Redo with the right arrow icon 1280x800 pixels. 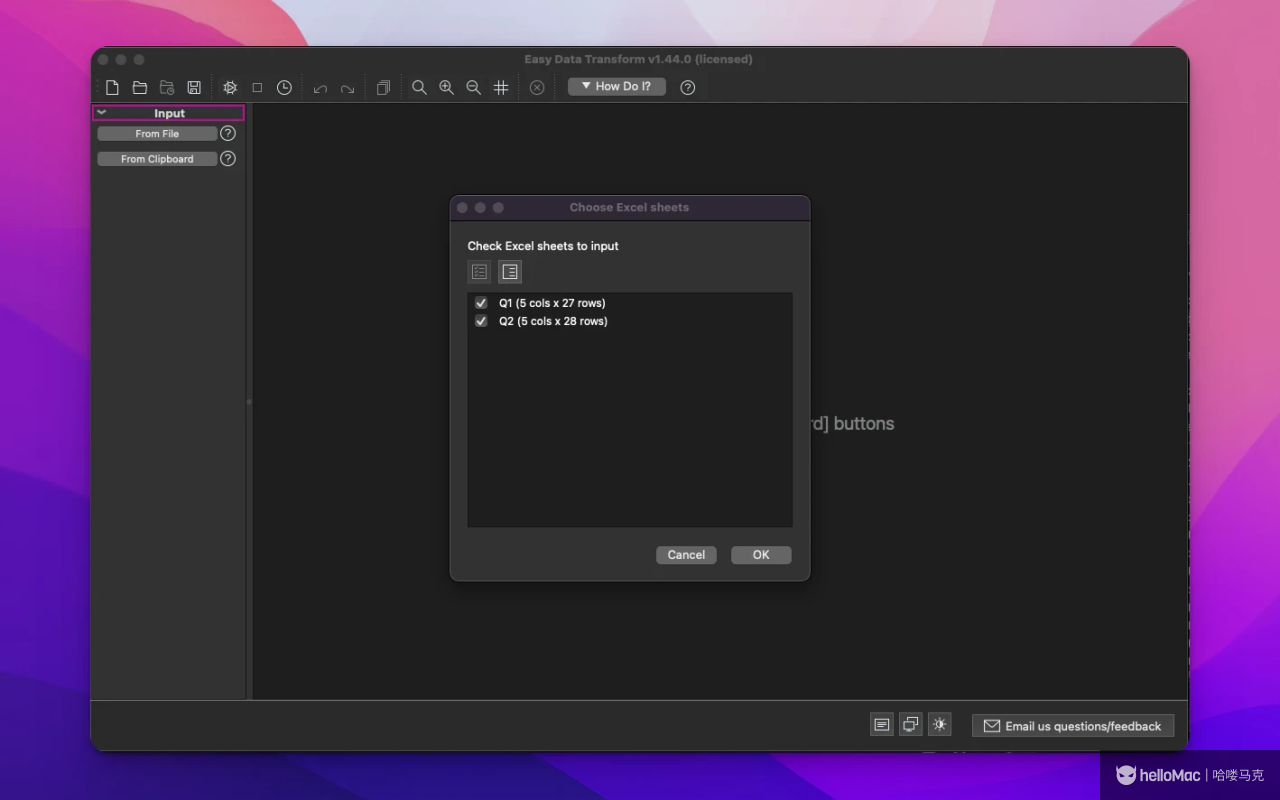(347, 88)
